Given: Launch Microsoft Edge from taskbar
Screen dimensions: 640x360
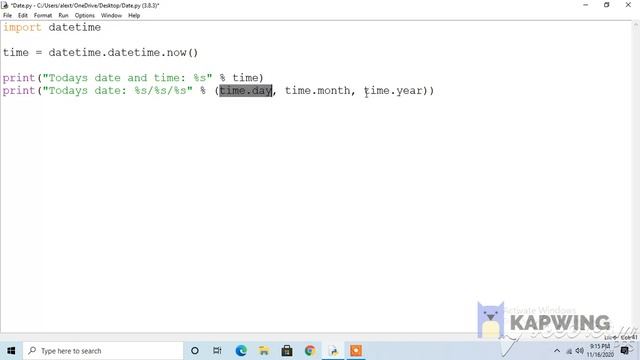Looking at the screenshot, I should pos(241,351).
